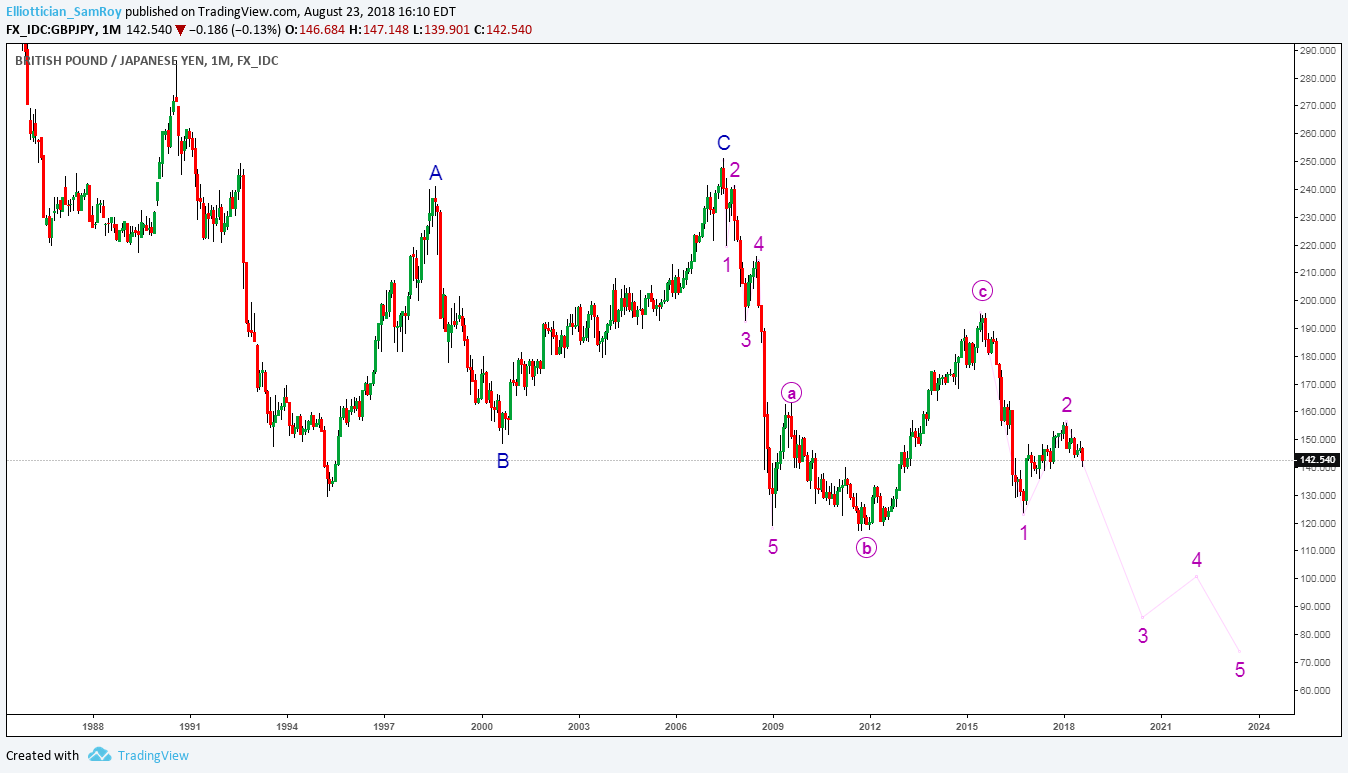Select the purple 5 label below the 2009 low
1348x773 pixels.
tap(773, 547)
